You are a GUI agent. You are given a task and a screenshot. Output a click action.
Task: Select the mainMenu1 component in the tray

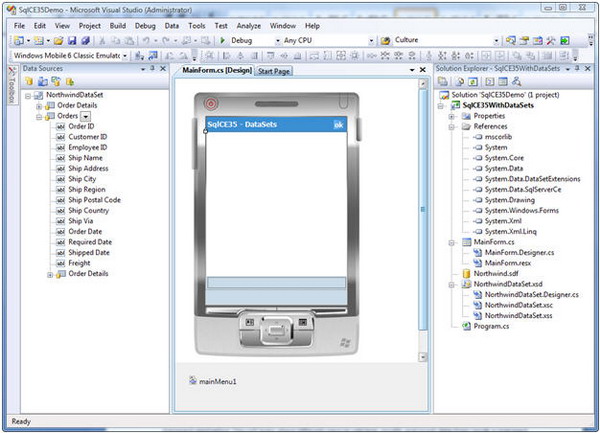click(x=213, y=381)
